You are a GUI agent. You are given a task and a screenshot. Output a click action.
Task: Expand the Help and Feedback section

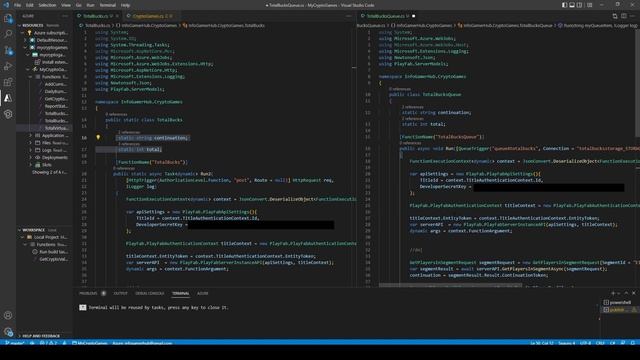click(44, 336)
